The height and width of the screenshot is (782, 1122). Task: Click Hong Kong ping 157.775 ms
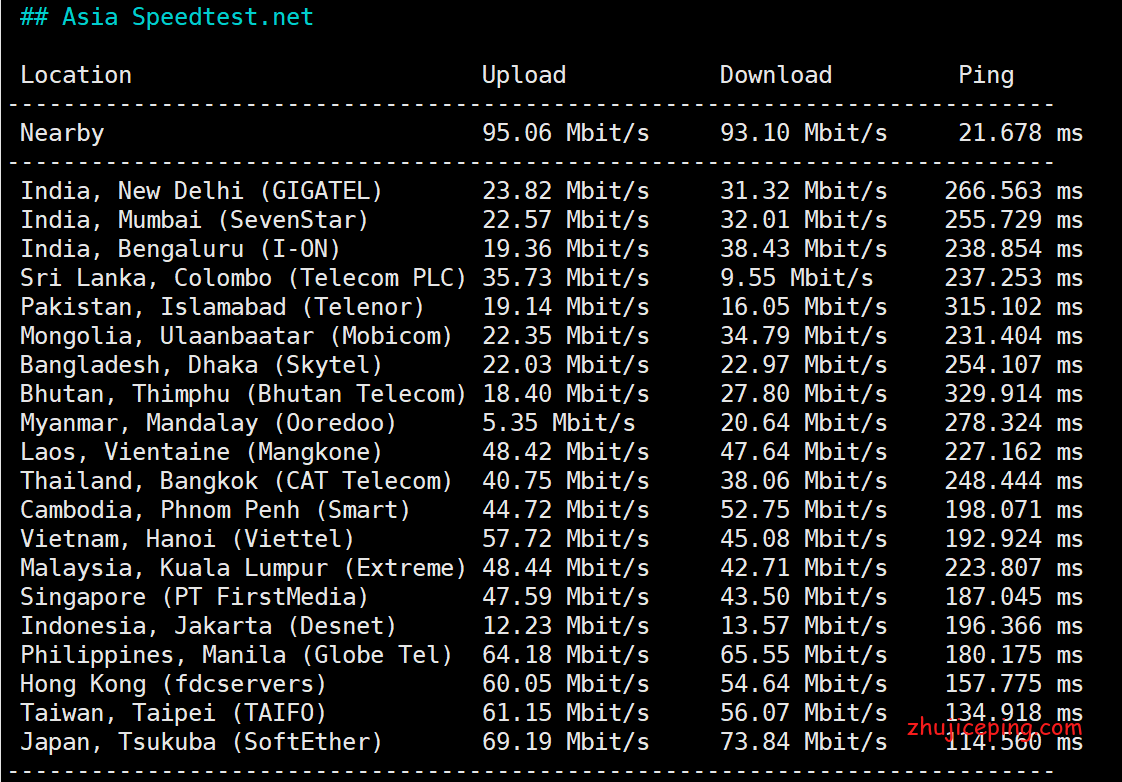coord(1013,683)
